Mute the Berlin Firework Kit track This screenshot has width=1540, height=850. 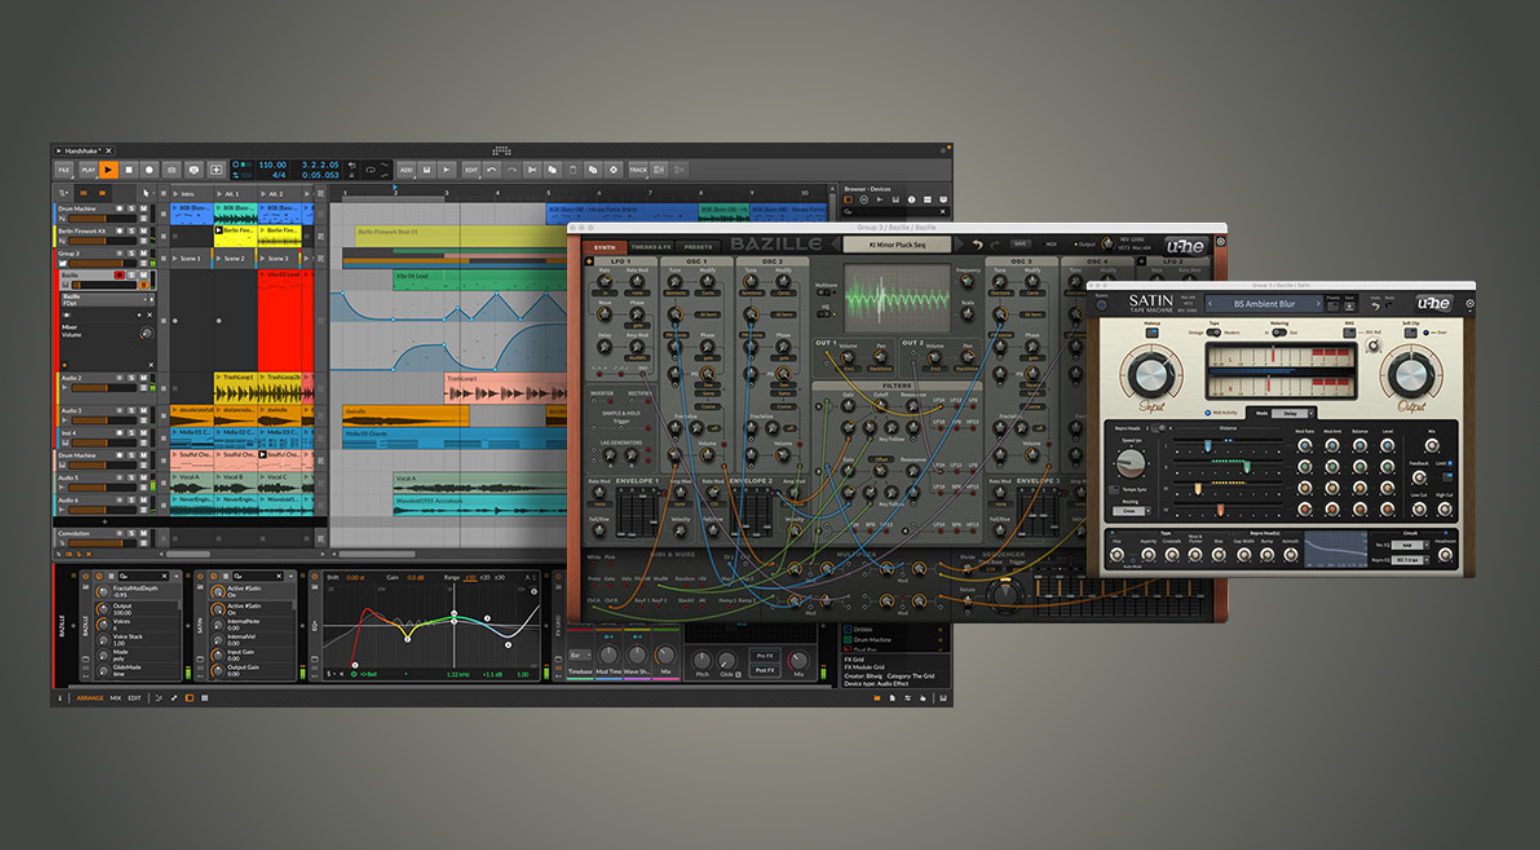coord(143,231)
